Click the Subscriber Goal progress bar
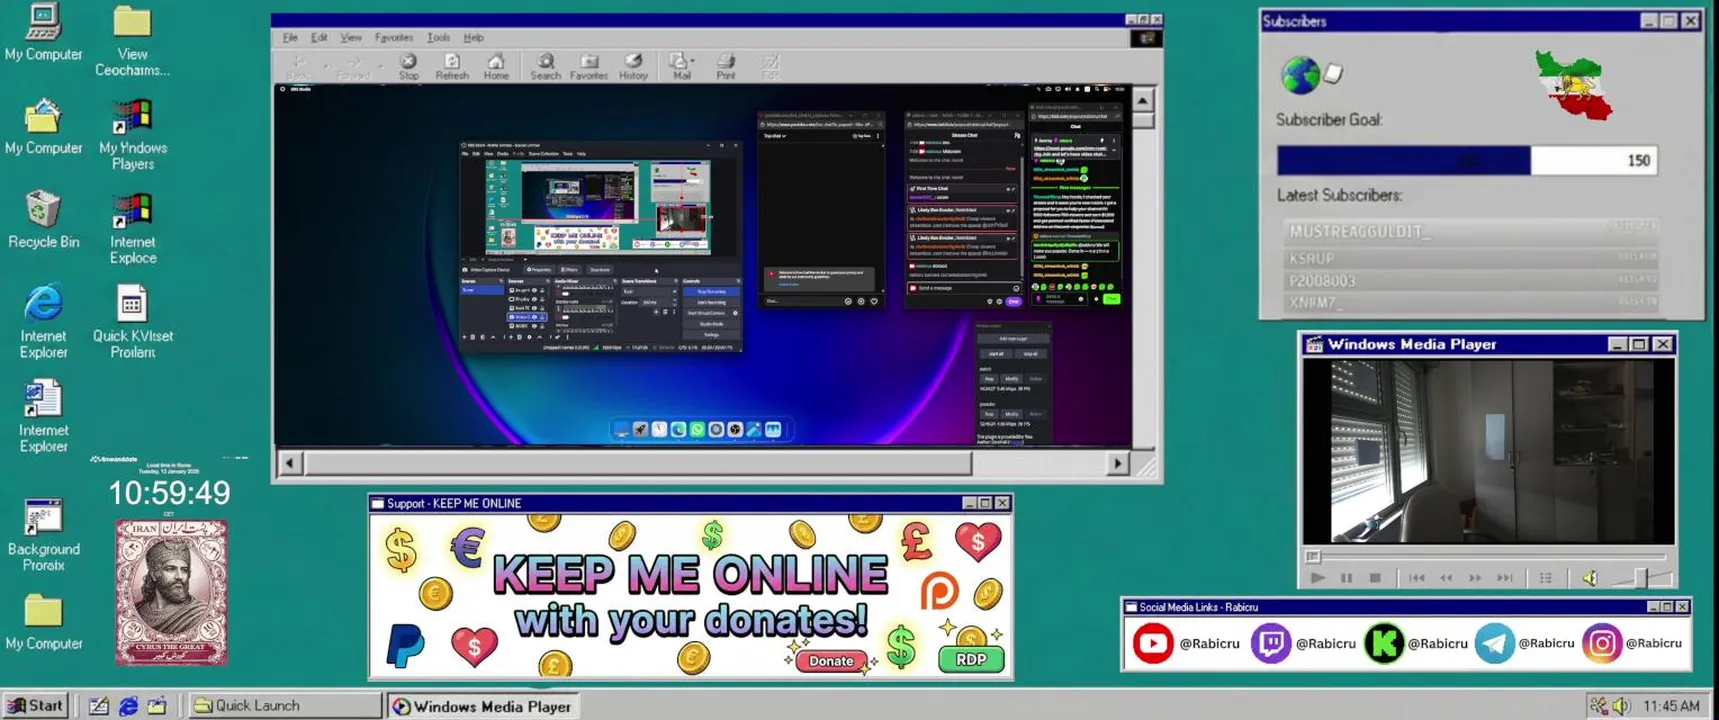The height and width of the screenshot is (720, 1719). (x=1466, y=160)
